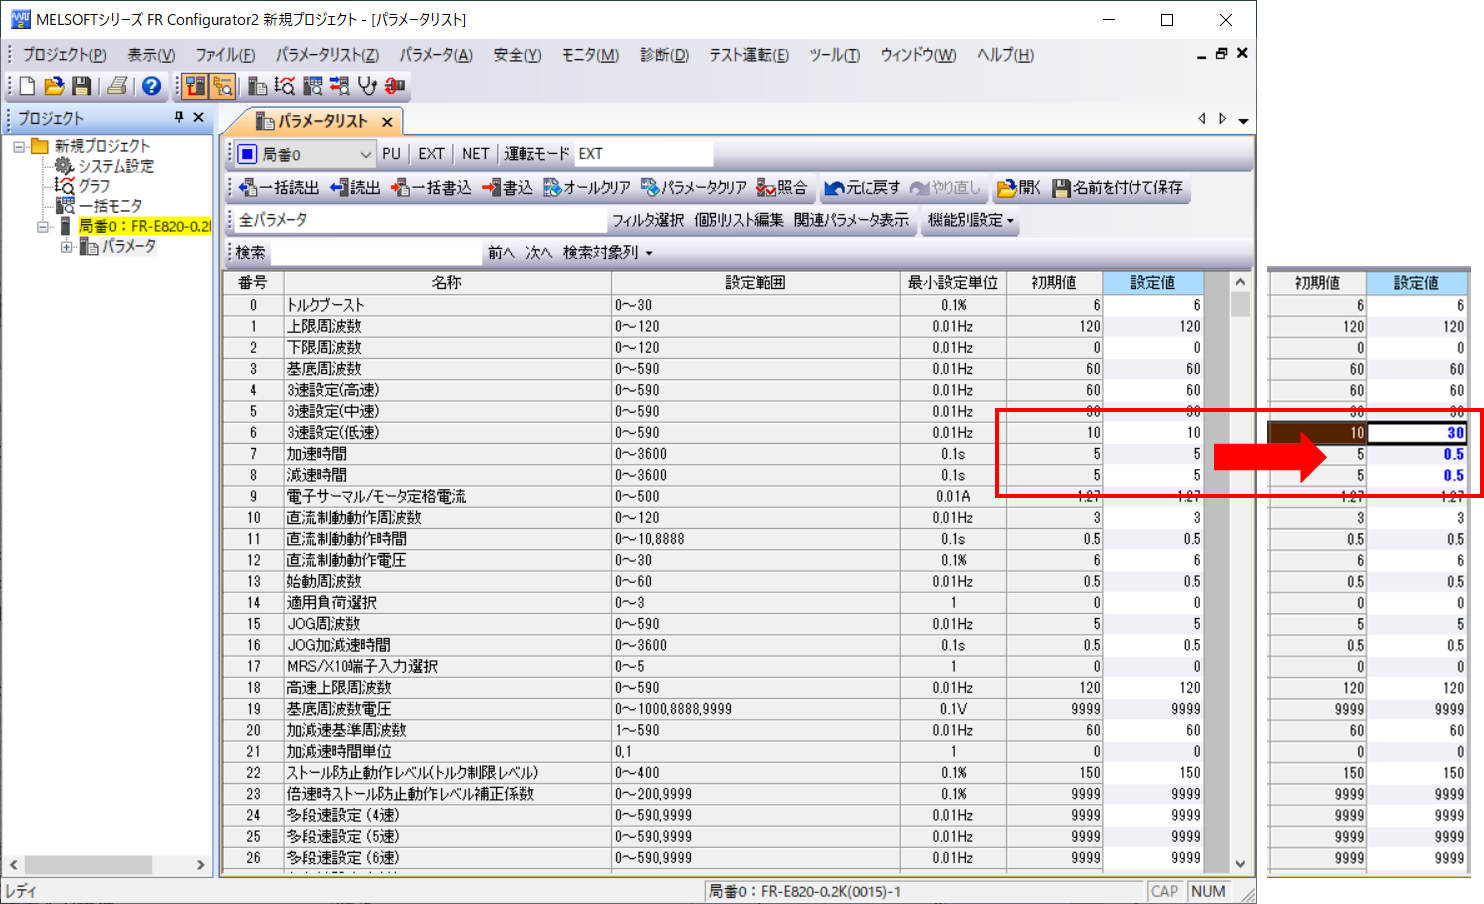The width and height of the screenshot is (1484, 904).
Task: Open graph tool via toolbar icon
Action: tap(285, 86)
